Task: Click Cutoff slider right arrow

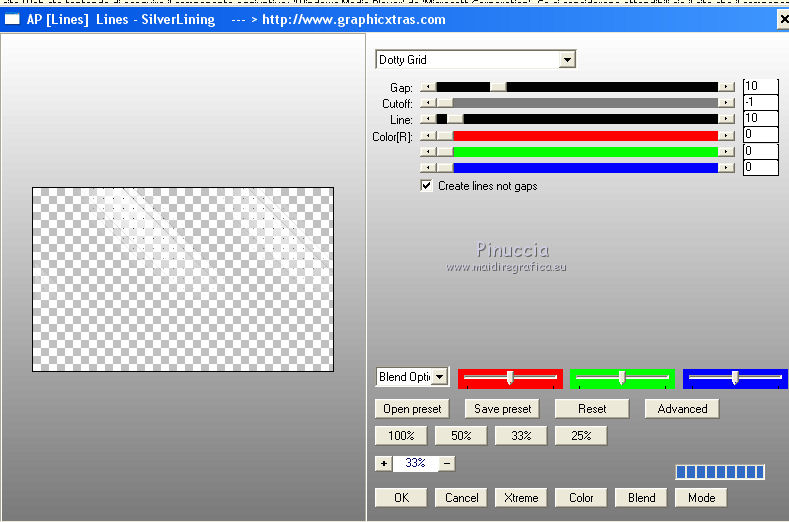Action: 726,103
